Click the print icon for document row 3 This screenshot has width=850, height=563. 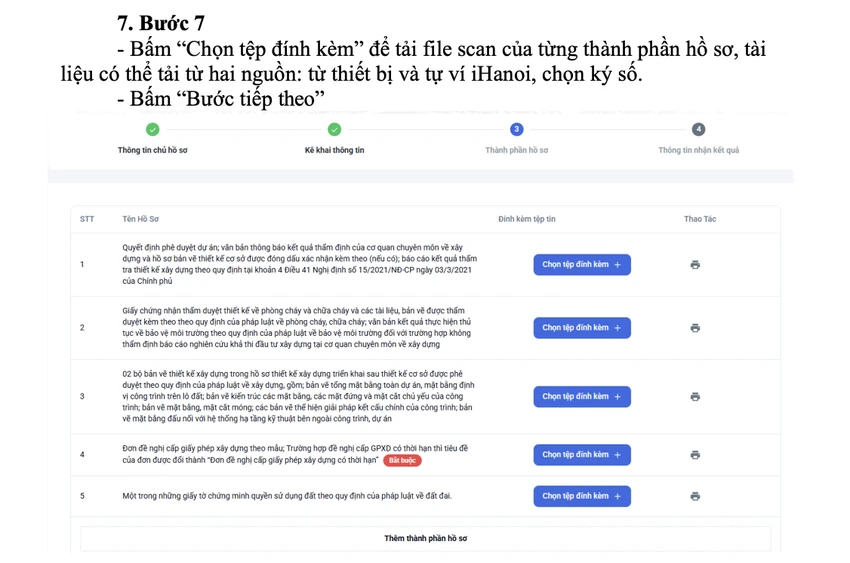[695, 397]
